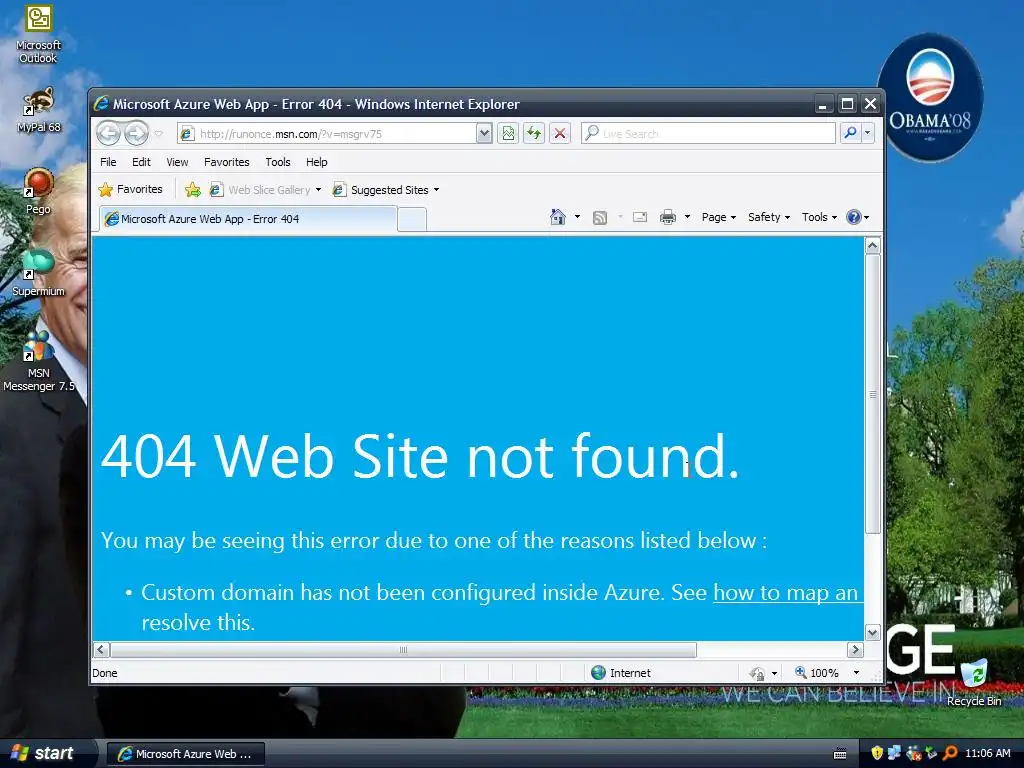Open Microsoft Outlook desktop icon
1024x768 pixels.
click(39, 33)
